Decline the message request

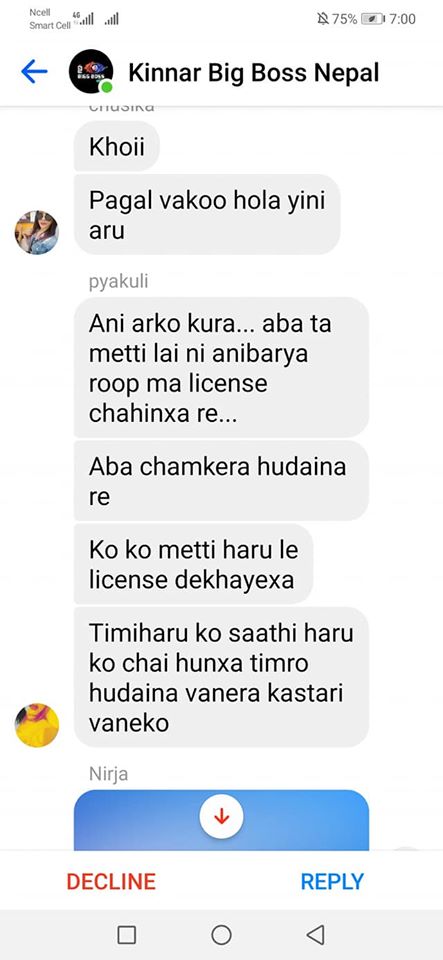(x=111, y=881)
